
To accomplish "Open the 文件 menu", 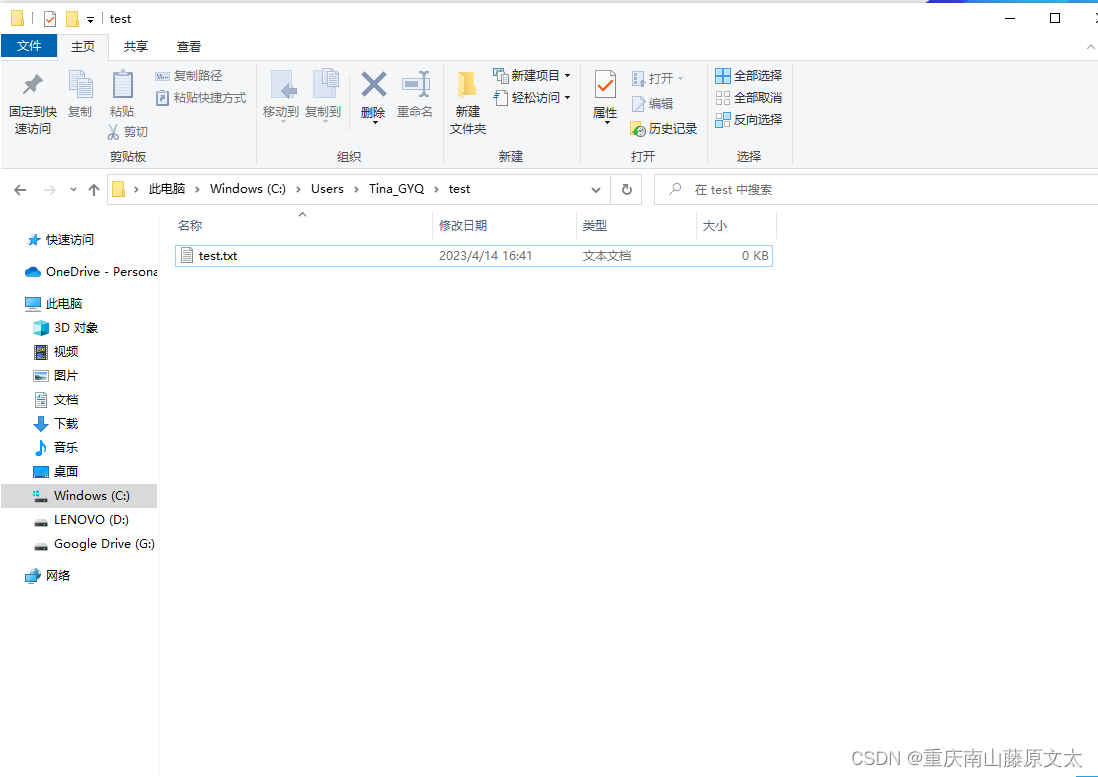I will [29, 46].
